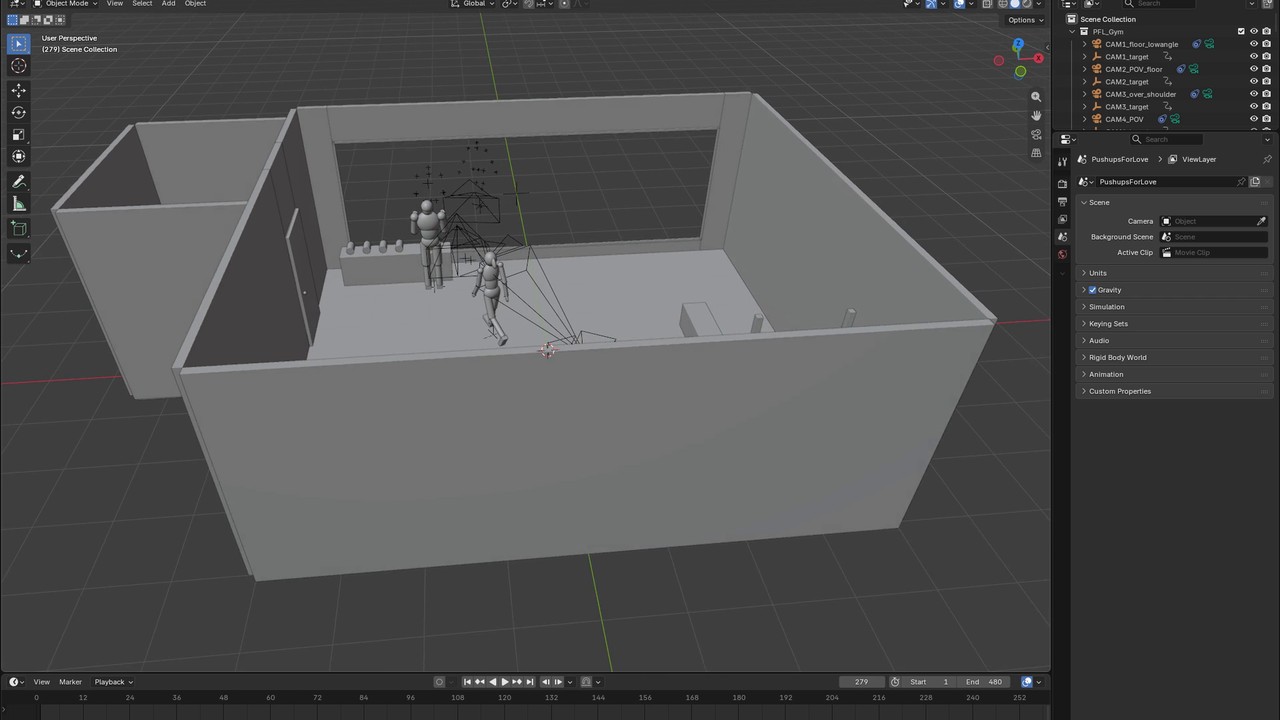Viewport: 1280px width, 720px height.
Task: Open the Add menu in viewport header
Action: coord(168,4)
